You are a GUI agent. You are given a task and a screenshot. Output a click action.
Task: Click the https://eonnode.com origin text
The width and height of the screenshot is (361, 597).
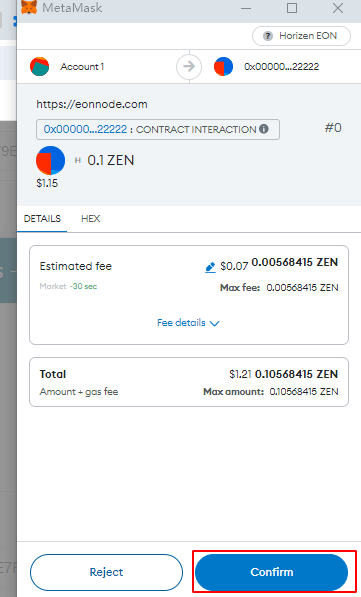[x=92, y=104]
